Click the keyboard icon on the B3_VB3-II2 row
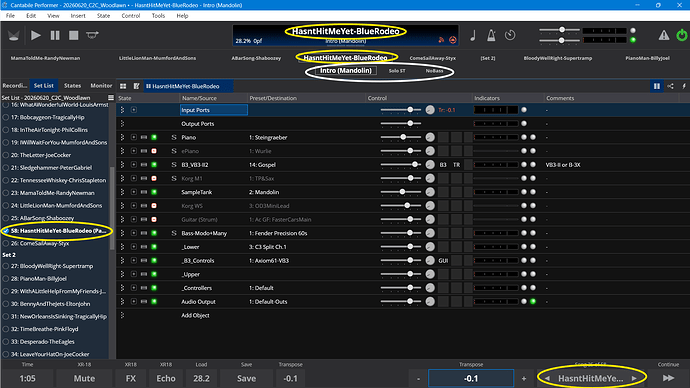This screenshot has height=388, width=690. [144, 165]
